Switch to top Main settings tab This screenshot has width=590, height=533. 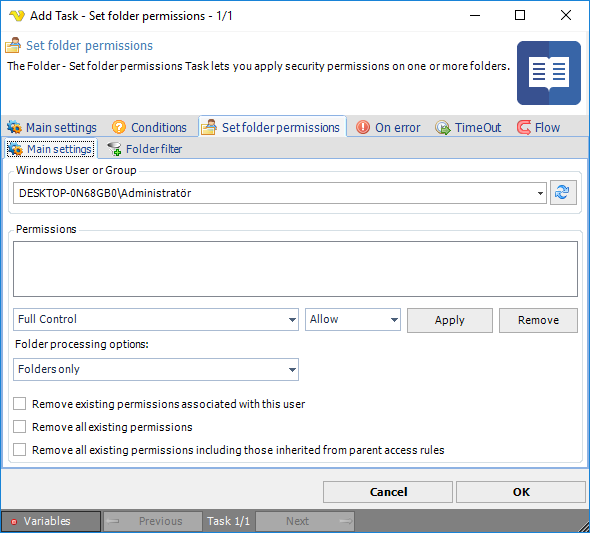coord(52,127)
